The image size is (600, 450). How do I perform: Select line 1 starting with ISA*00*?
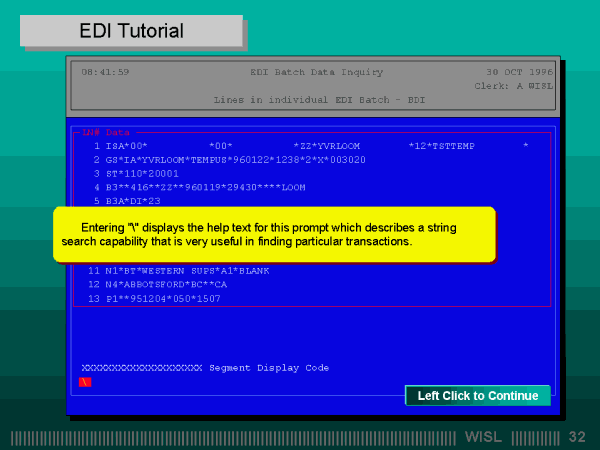click(300, 146)
